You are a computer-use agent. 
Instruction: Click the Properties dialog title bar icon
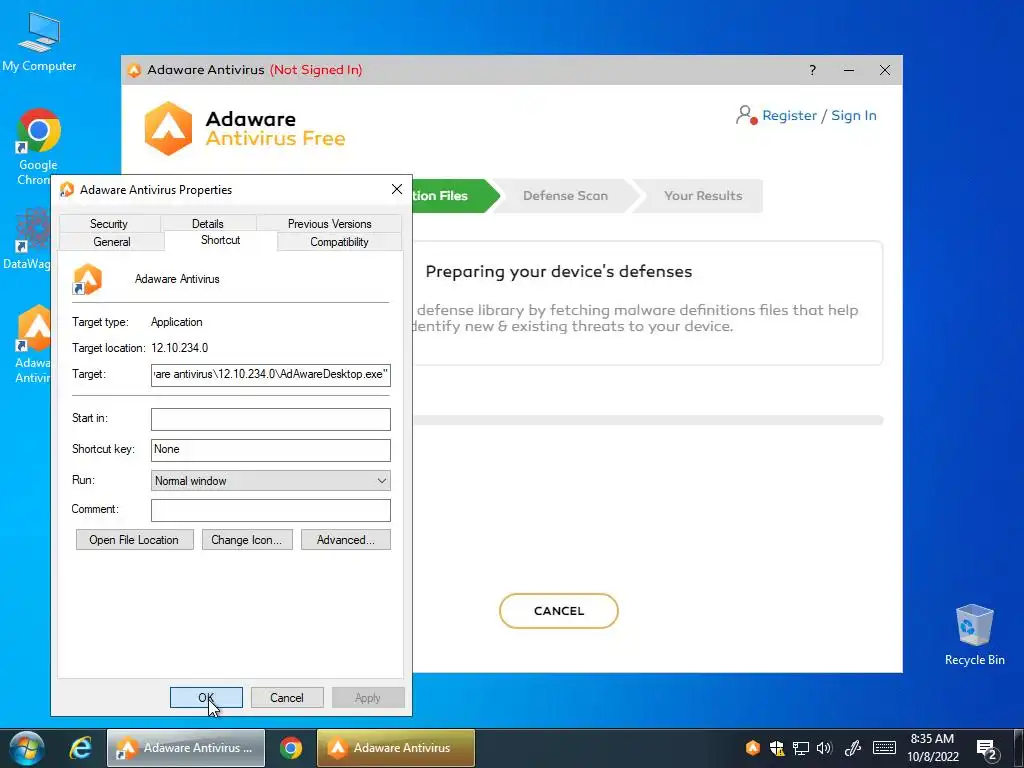pyautogui.click(x=67, y=189)
